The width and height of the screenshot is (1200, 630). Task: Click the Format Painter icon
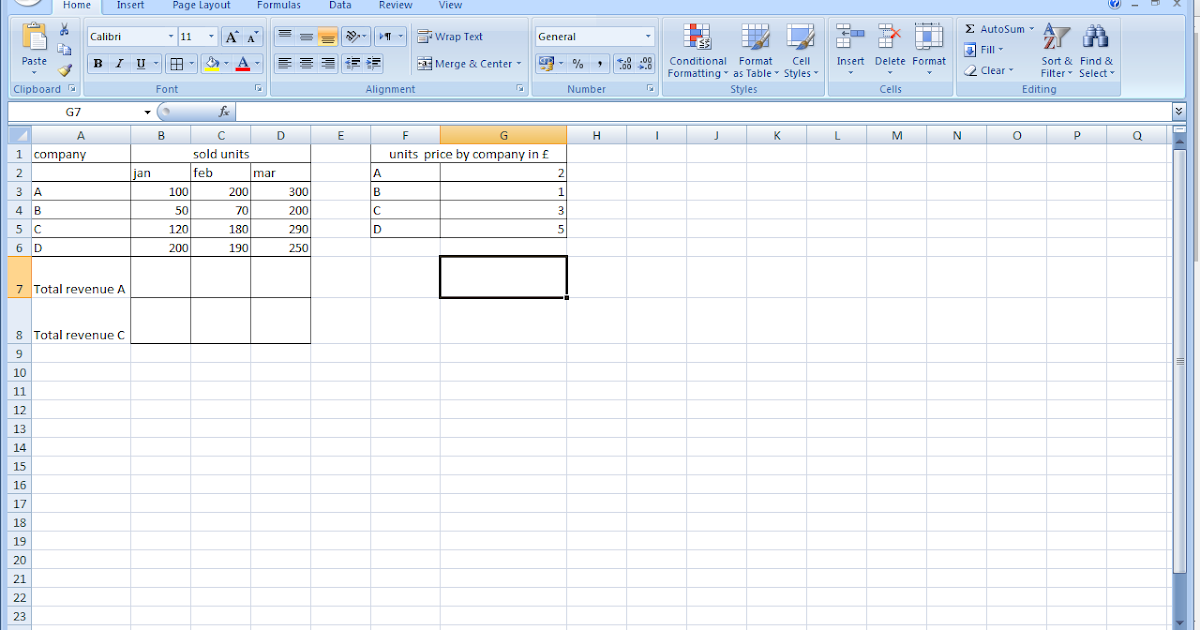(x=66, y=69)
